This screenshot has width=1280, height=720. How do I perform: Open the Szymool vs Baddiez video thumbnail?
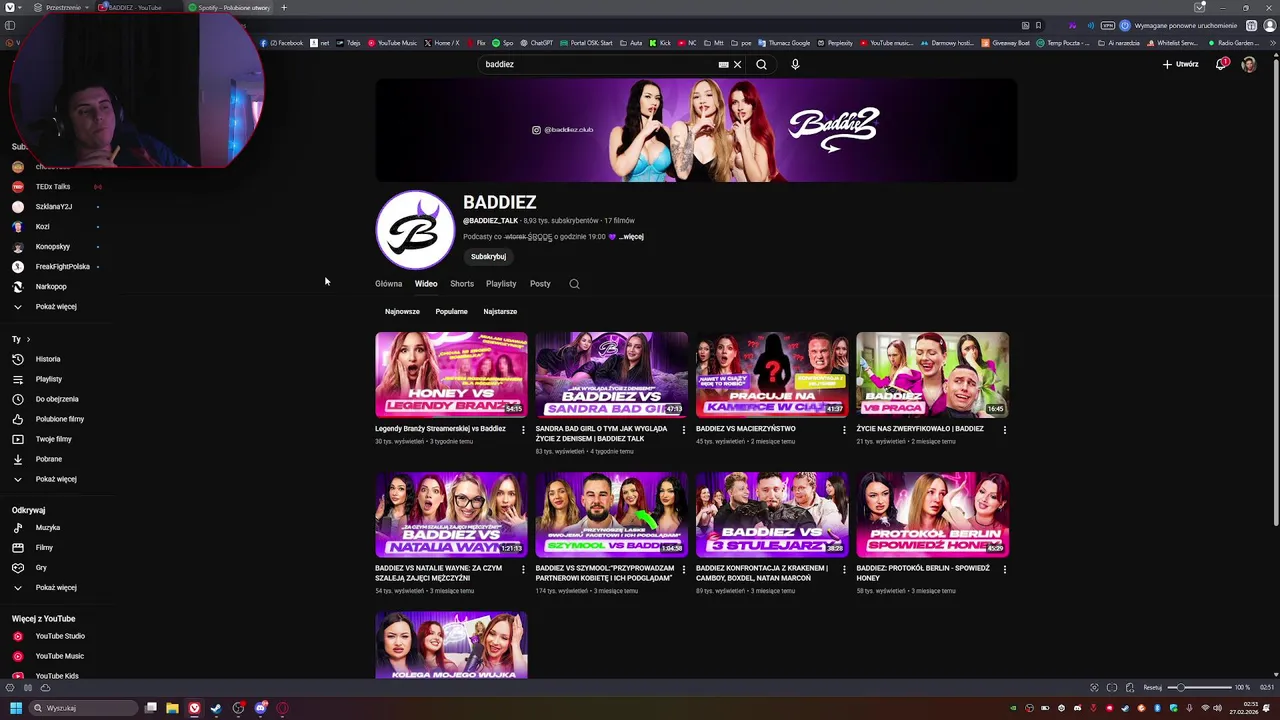pyautogui.click(x=611, y=514)
